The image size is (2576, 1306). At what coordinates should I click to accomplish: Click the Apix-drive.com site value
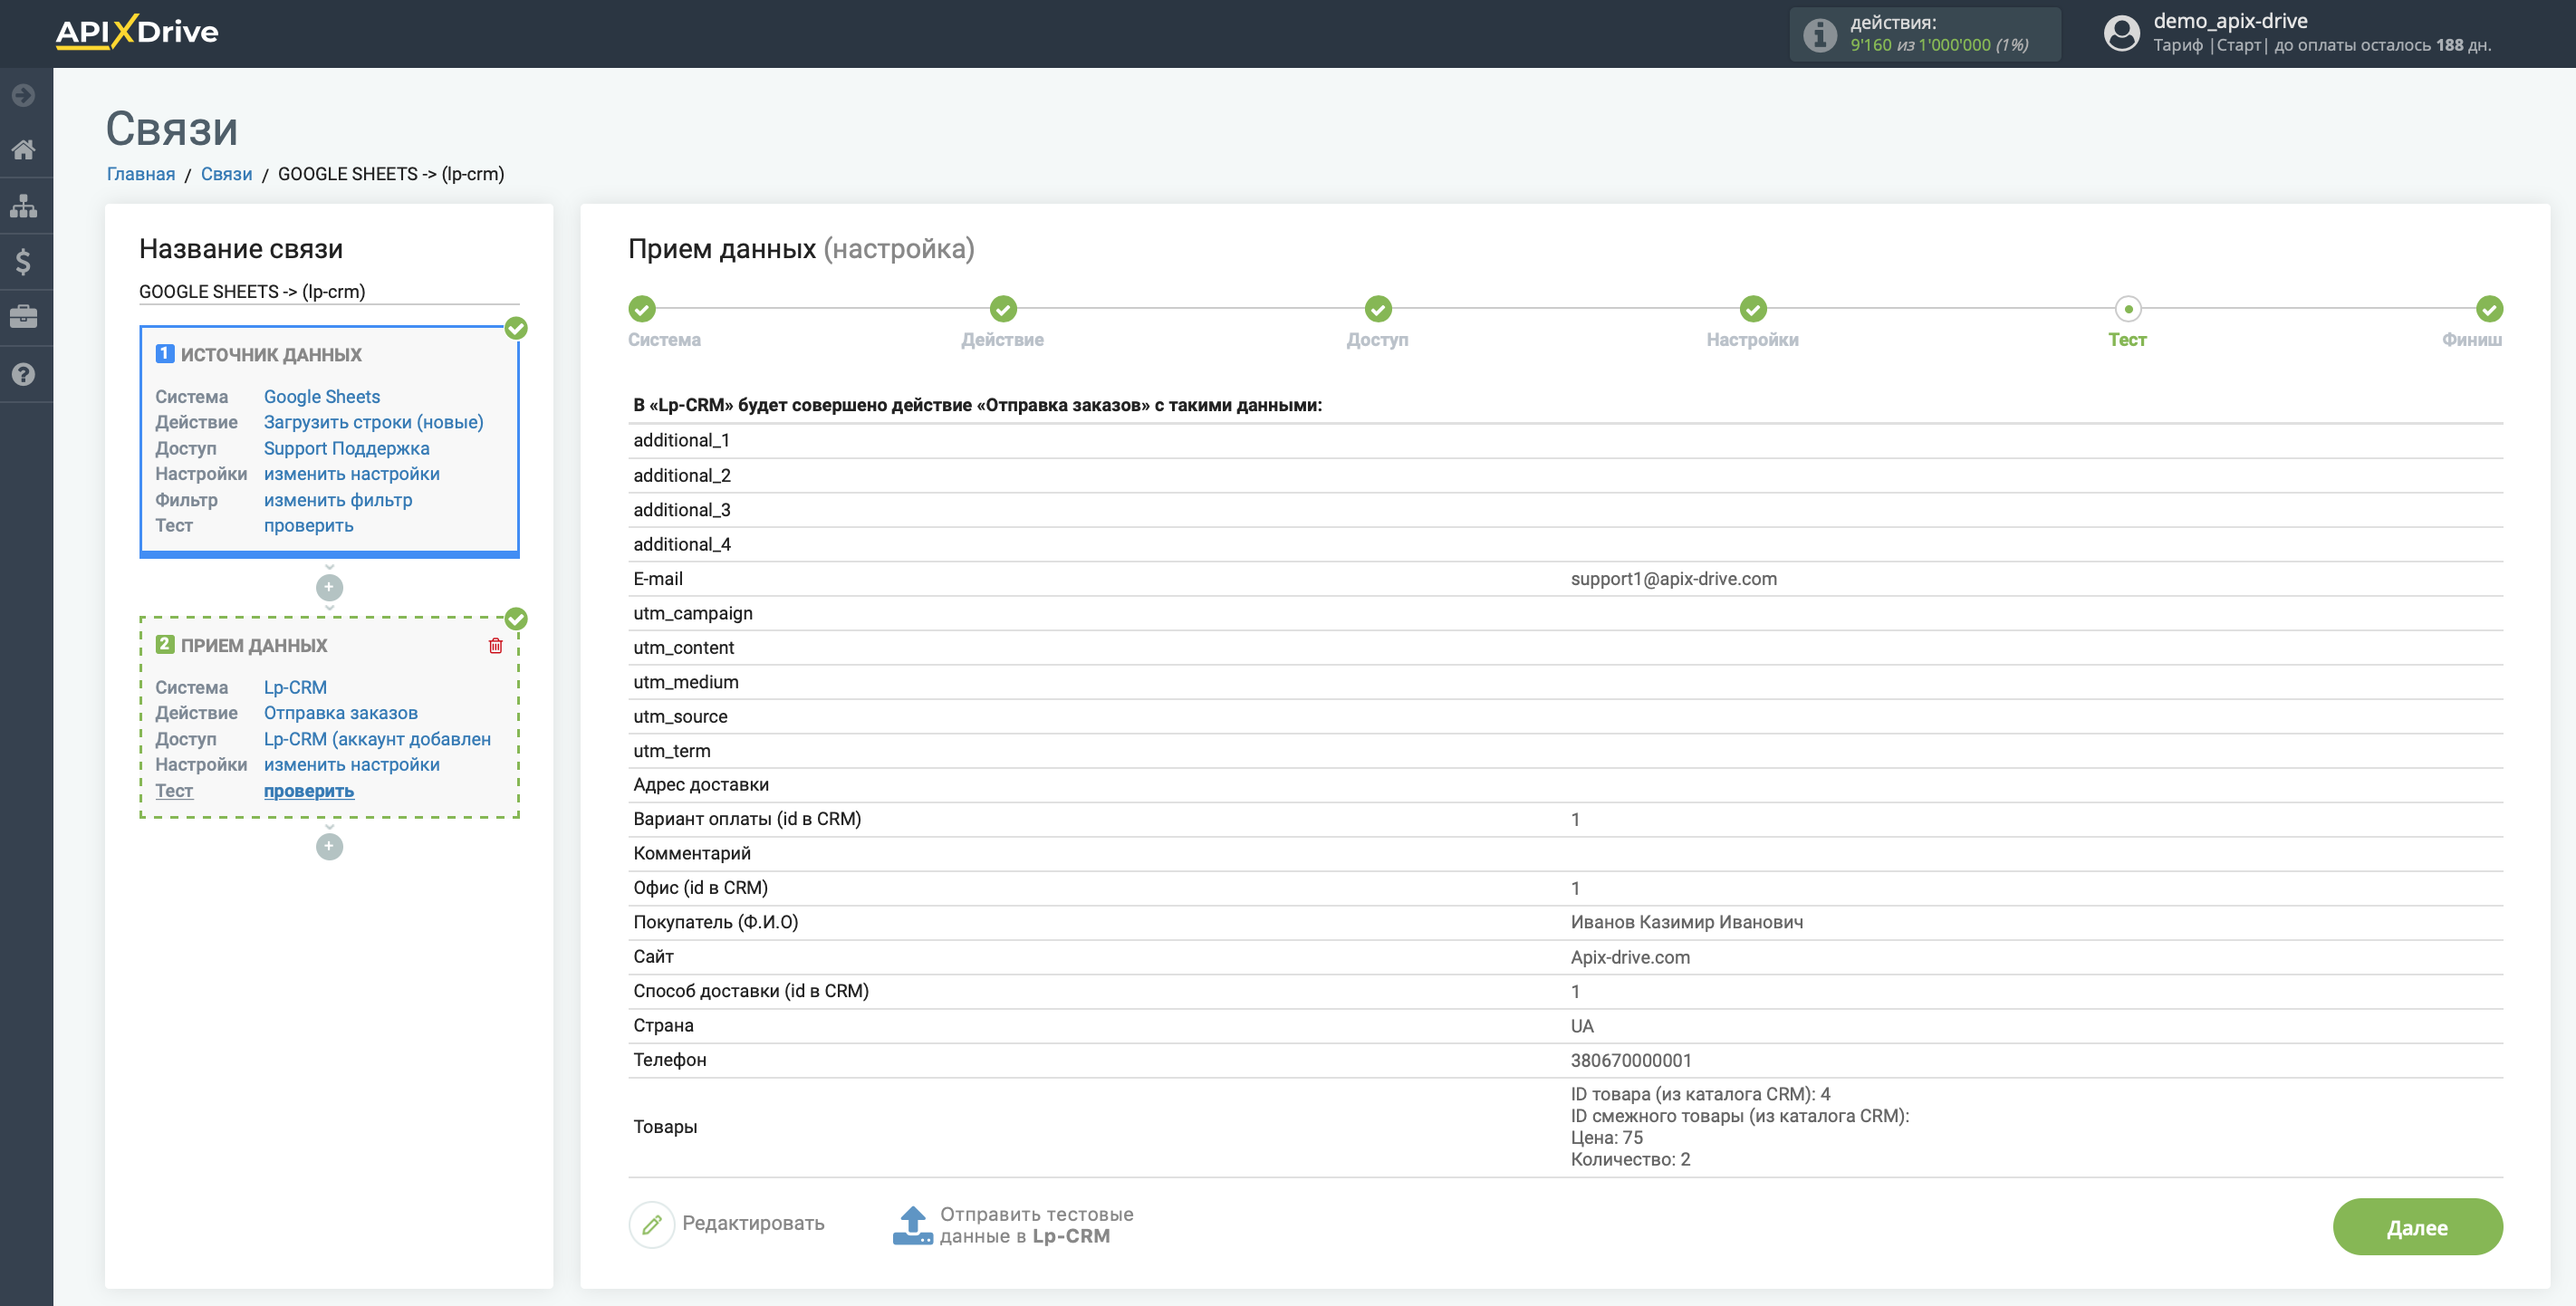tap(1629, 957)
